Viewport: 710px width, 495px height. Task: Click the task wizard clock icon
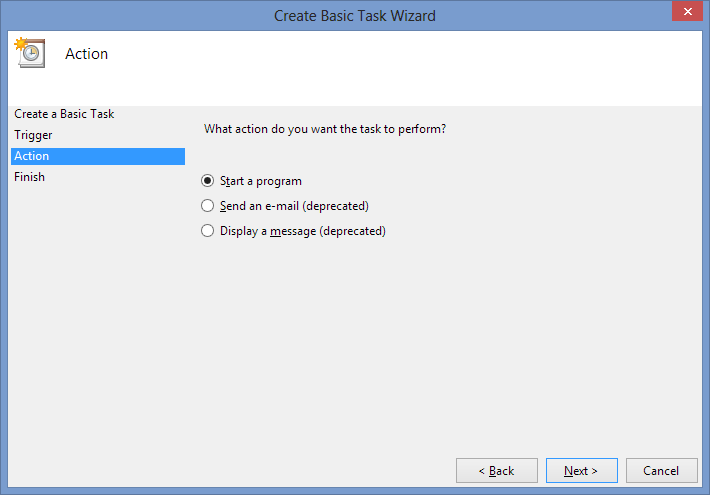click(x=27, y=52)
